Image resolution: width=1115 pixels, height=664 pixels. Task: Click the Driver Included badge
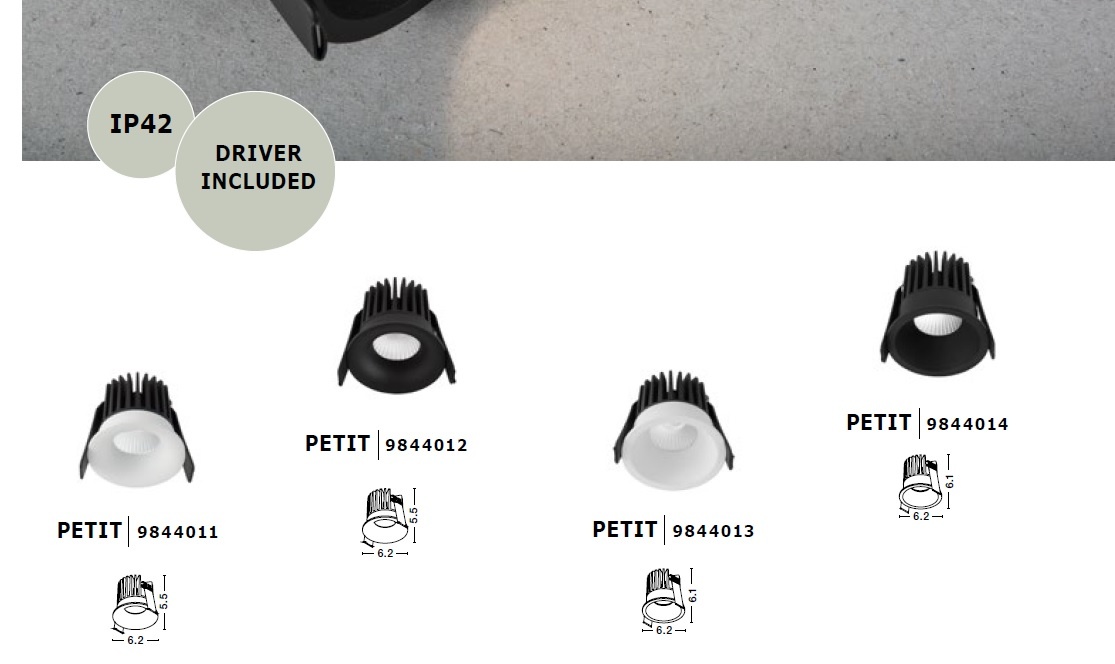click(x=255, y=171)
